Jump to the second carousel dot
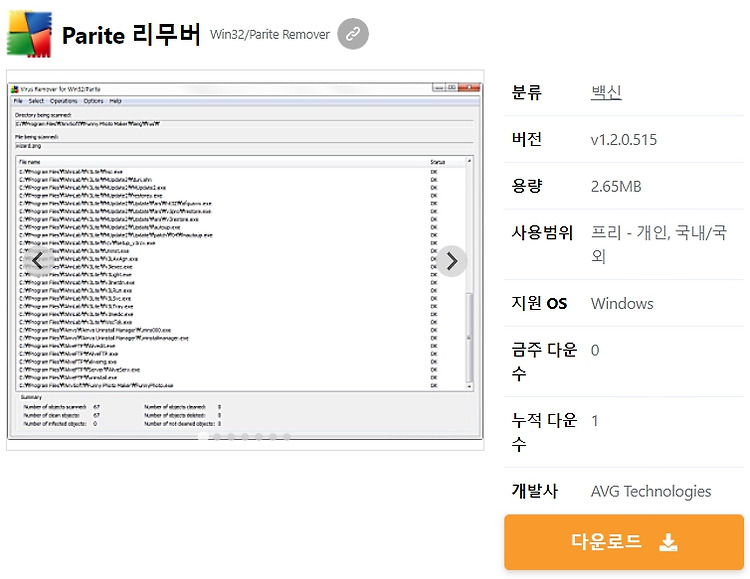The image size is (750, 579). (x=217, y=436)
